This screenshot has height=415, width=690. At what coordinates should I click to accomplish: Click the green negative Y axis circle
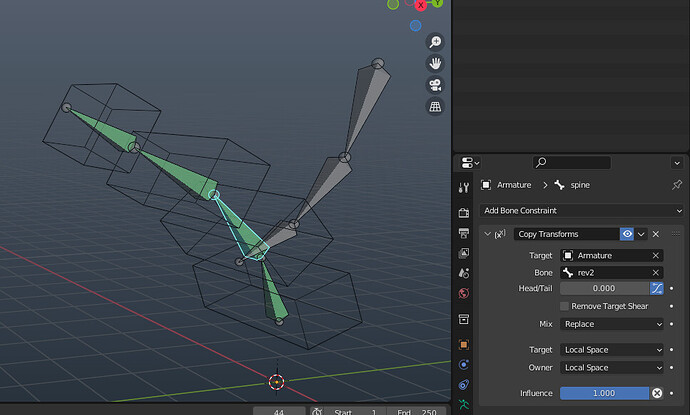(393, 4)
